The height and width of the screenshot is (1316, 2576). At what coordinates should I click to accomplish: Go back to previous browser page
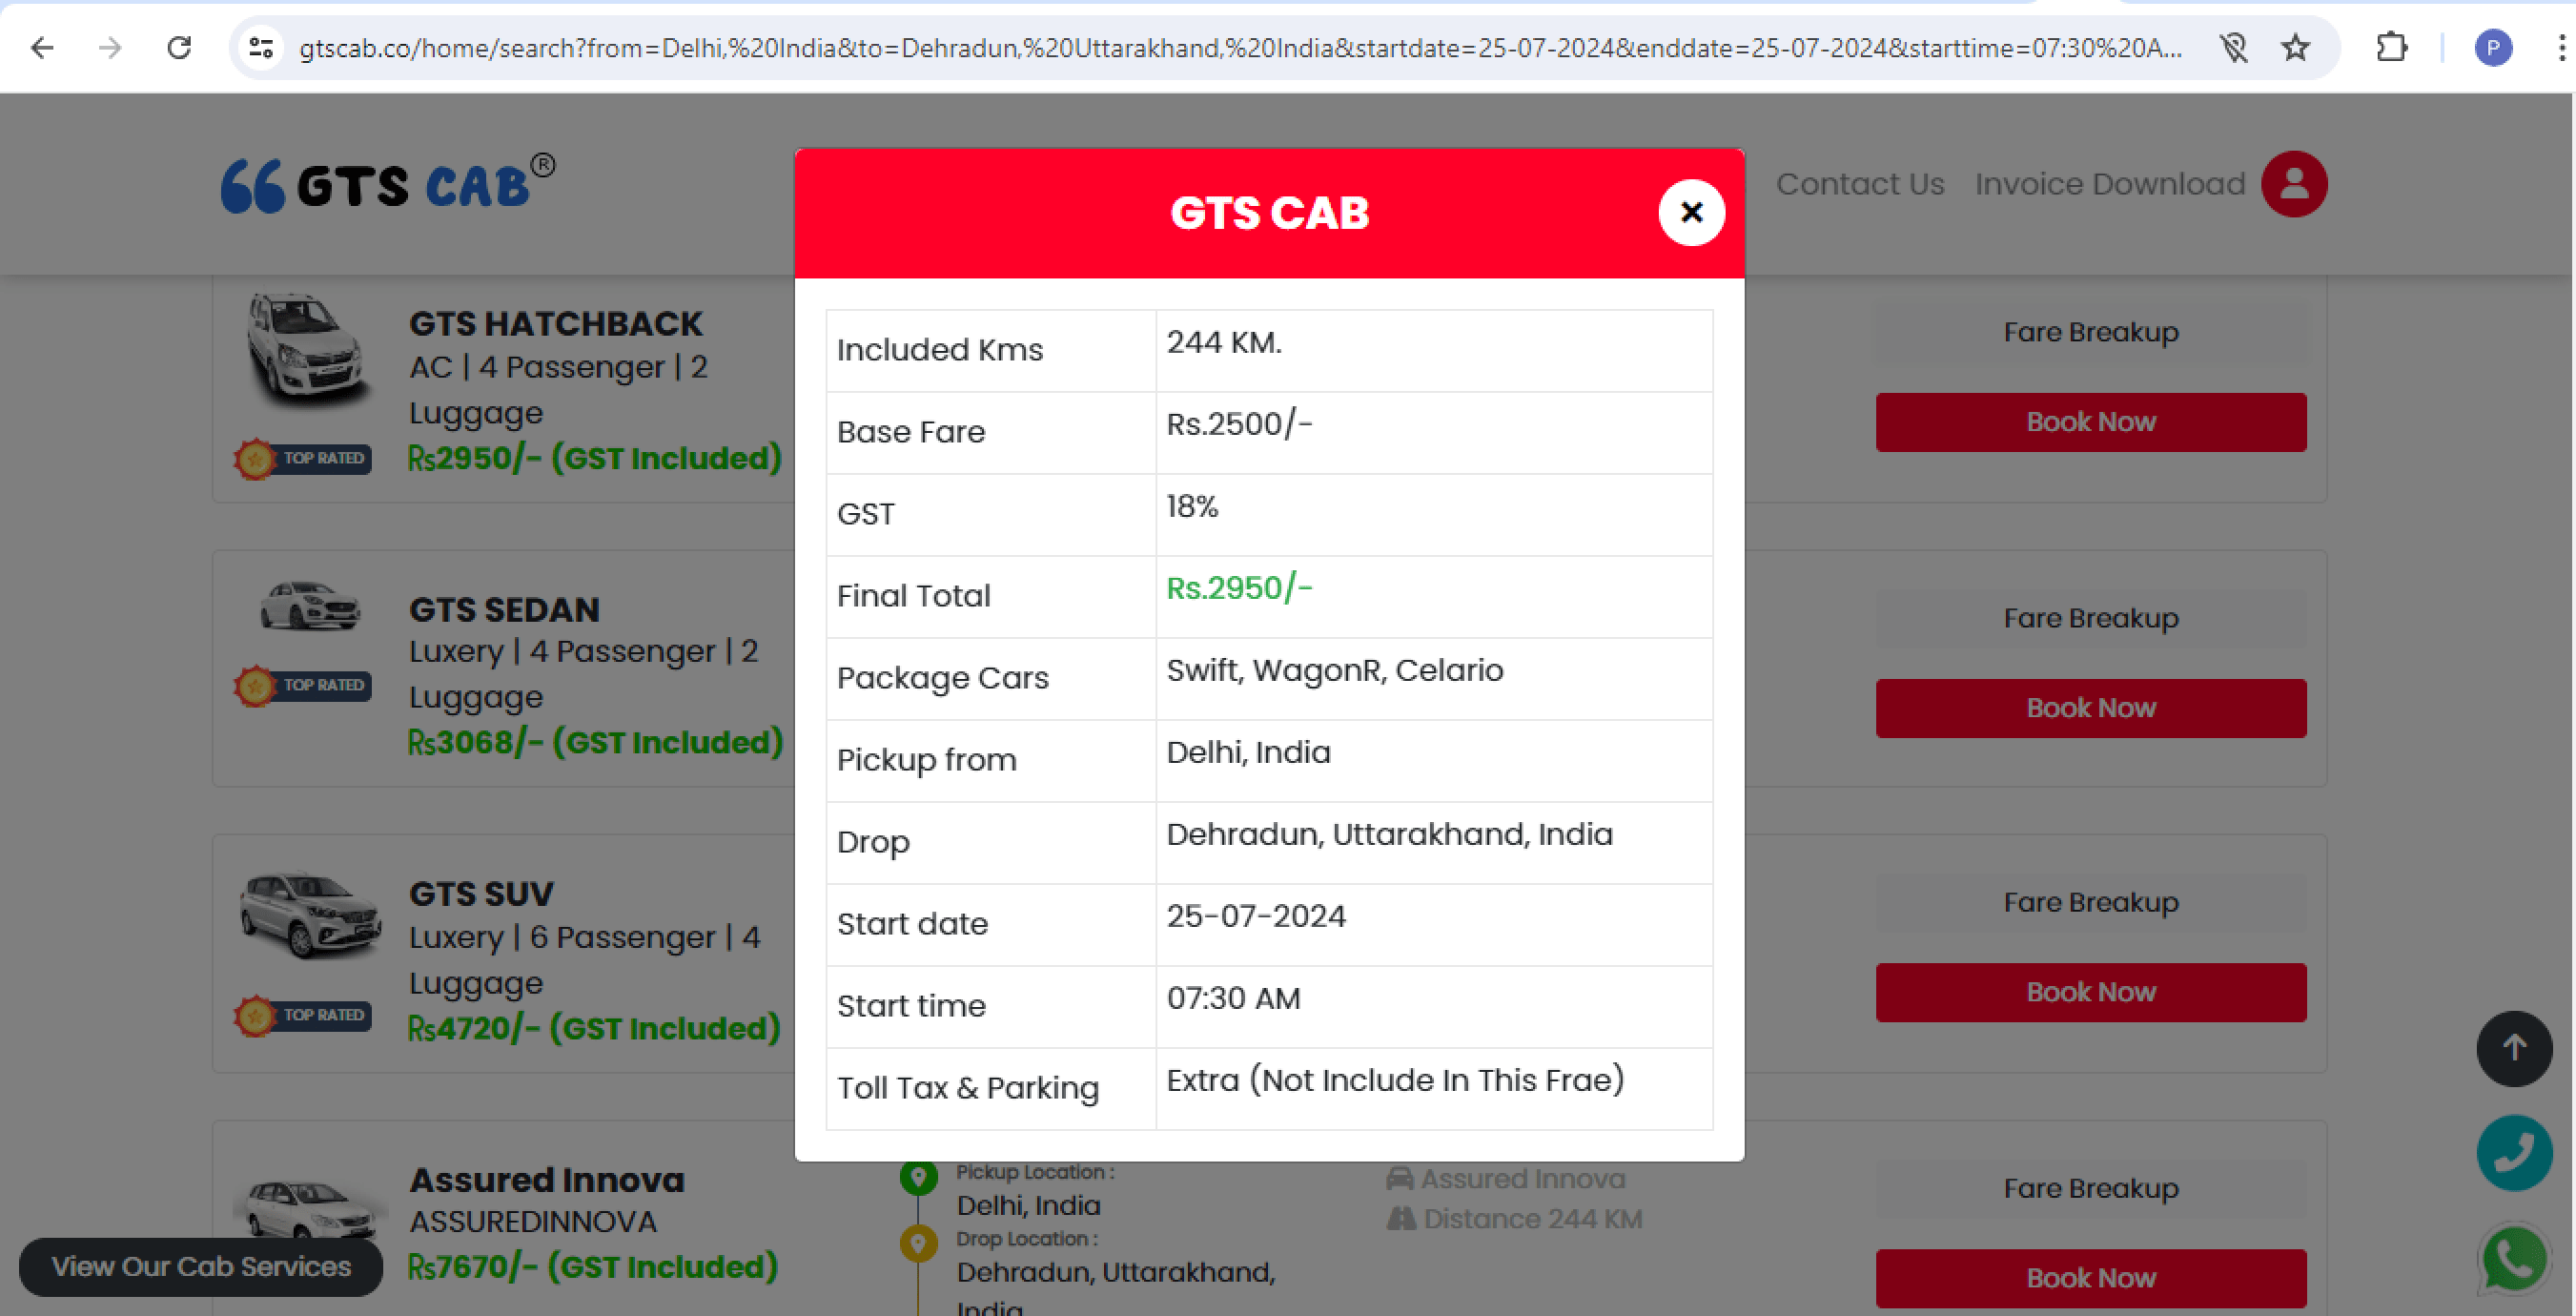pyautogui.click(x=42, y=47)
